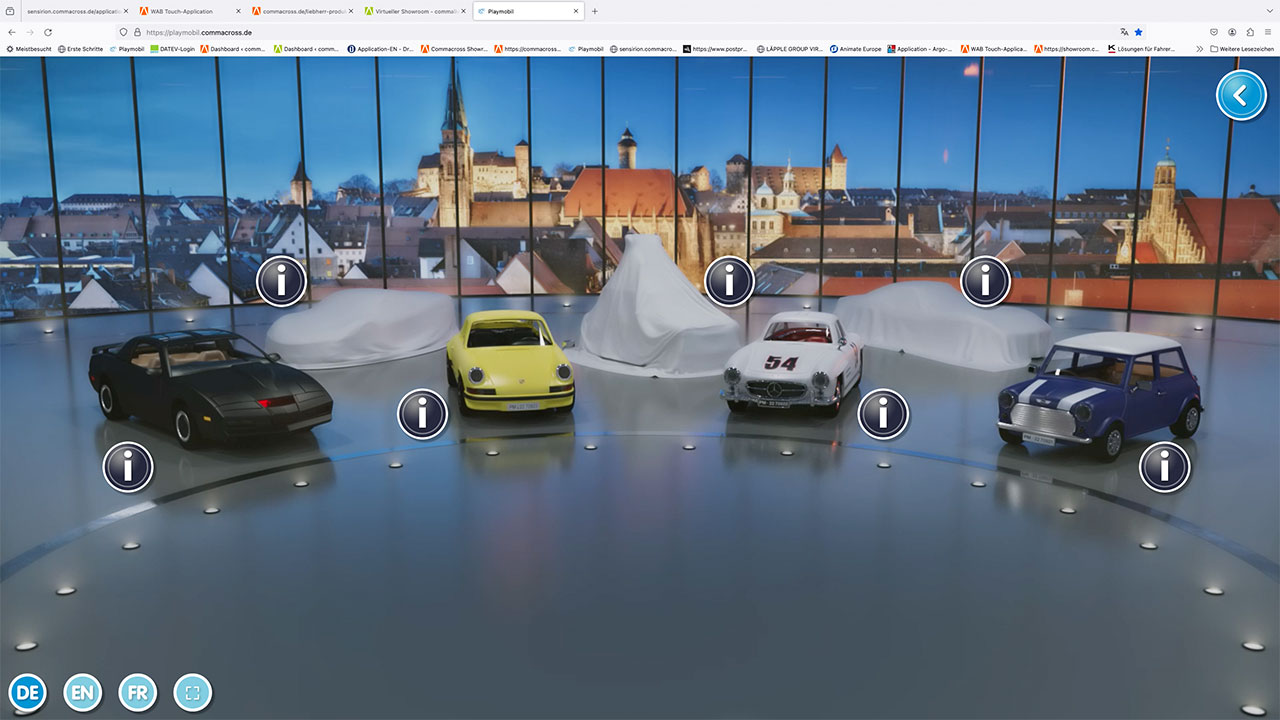Close the Virtueller Showroom tab
This screenshot has width=1280, height=720.
pos(464,11)
